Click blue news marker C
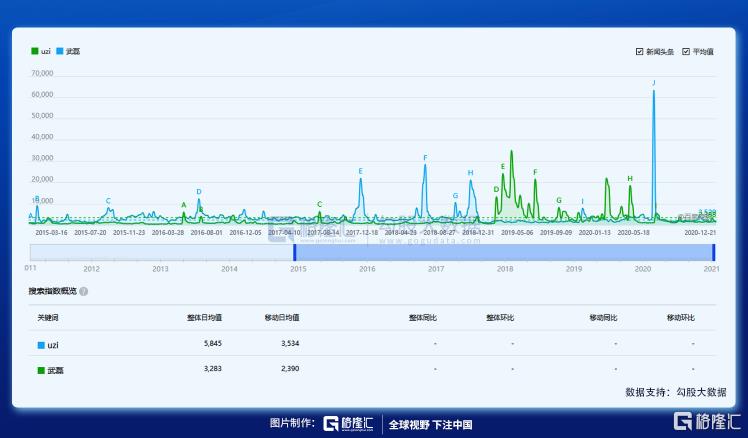Screen dimensions: 748x438 [108, 201]
